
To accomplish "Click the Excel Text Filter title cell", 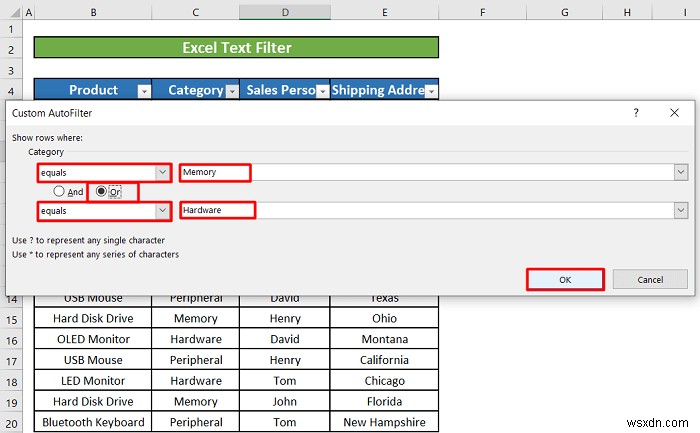I will tap(236, 47).
